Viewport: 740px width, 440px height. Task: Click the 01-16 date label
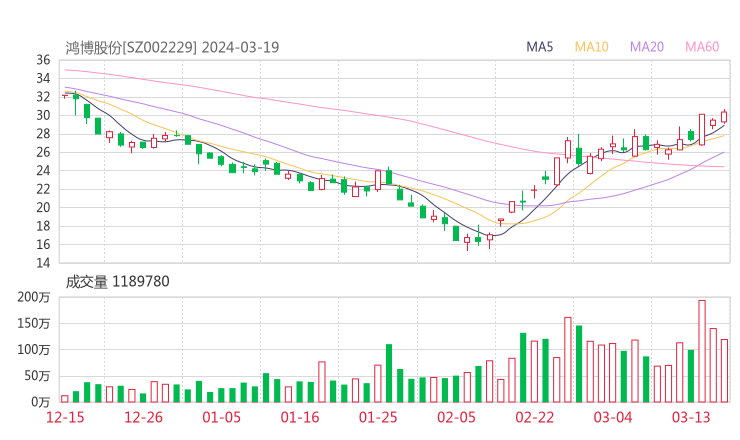pyautogui.click(x=300, y=417)
